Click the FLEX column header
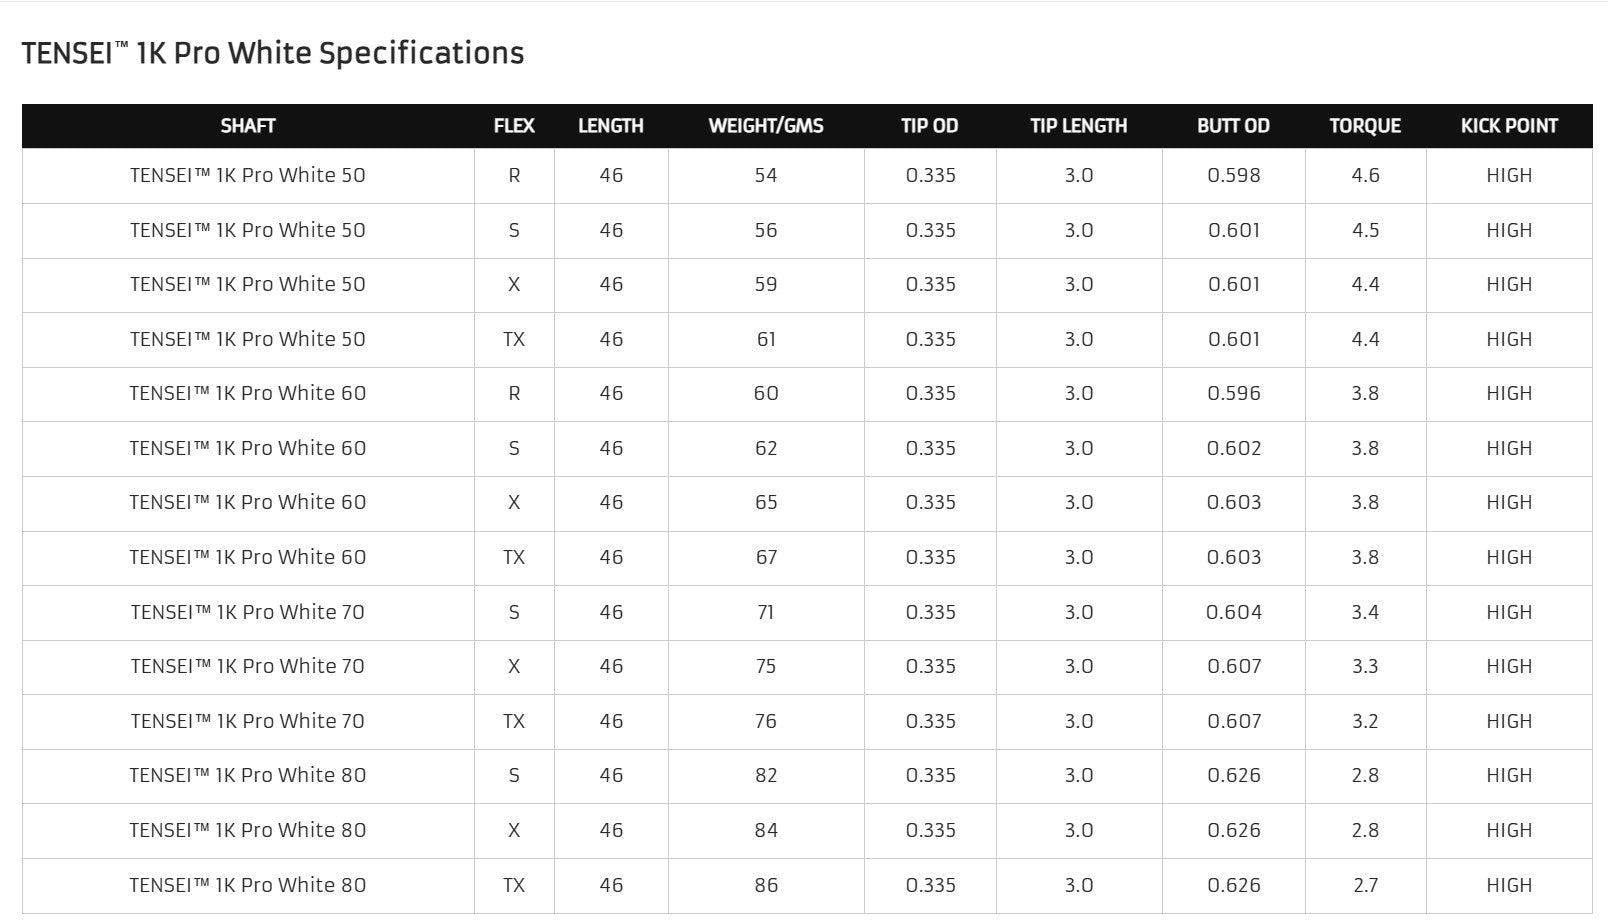1608x922 pixels. pyautogui.click(x=514, y=126)
